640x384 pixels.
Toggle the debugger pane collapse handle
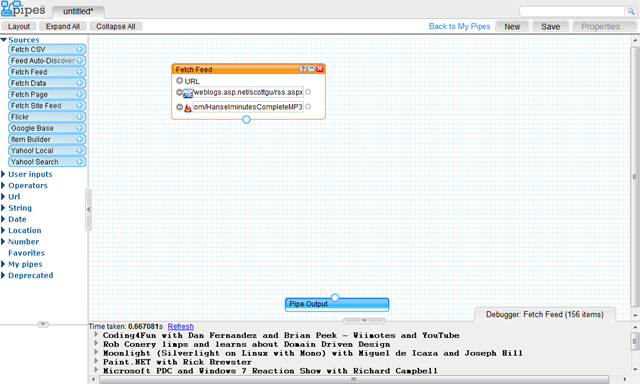point(364,320)
